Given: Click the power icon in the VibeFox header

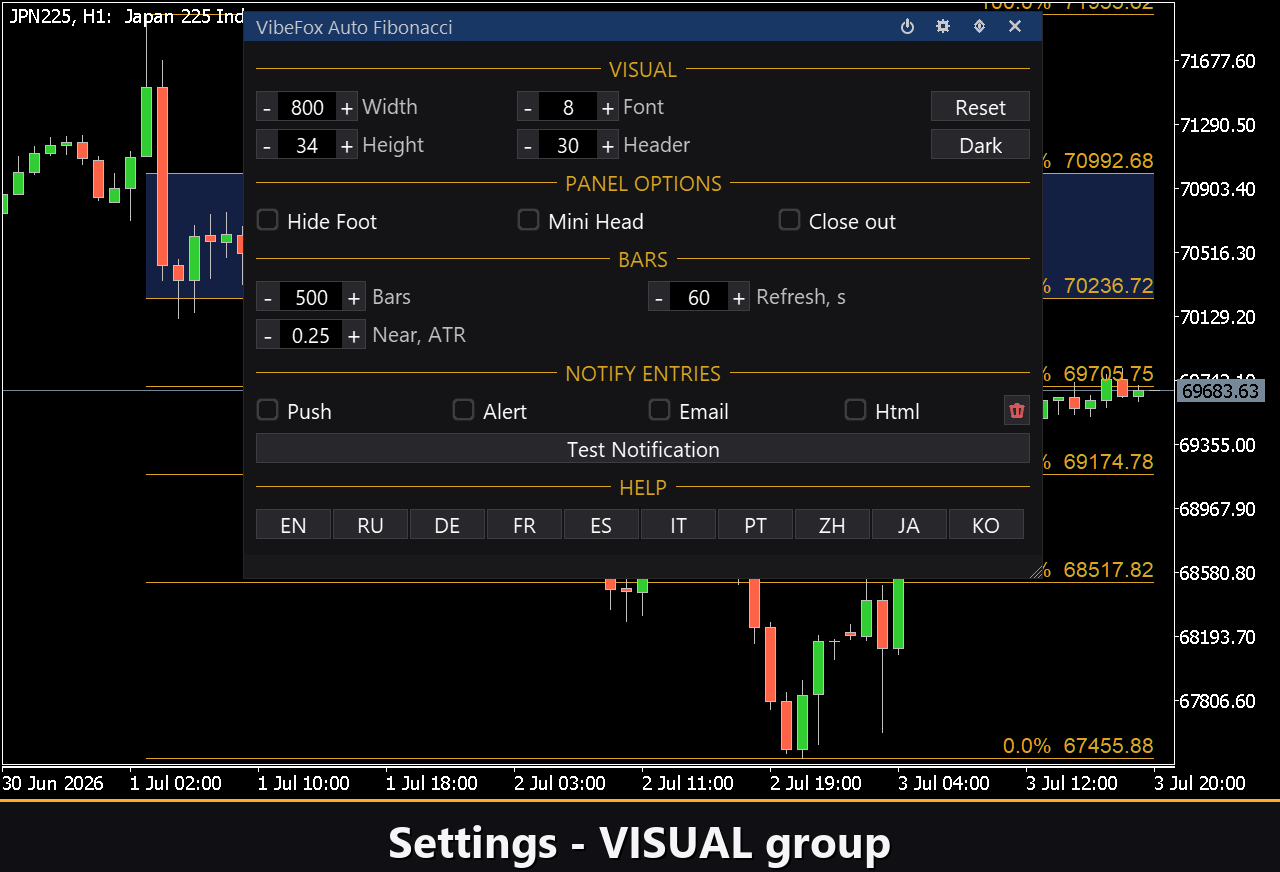Looking at the screenshot, I should pos(907,27).
